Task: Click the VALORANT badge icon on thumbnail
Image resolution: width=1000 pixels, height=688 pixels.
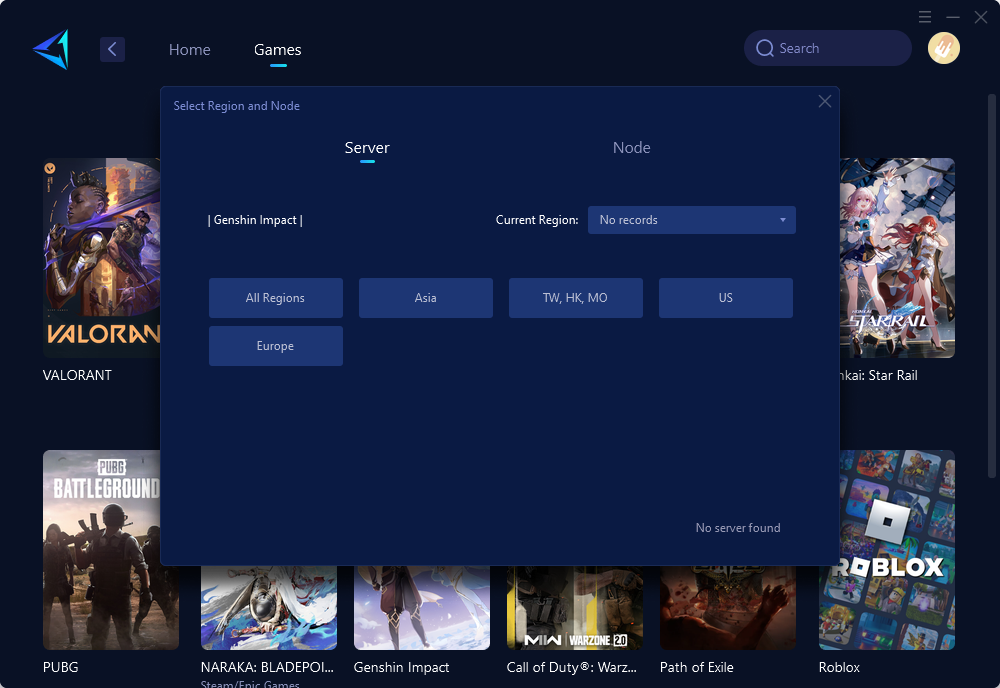Action: (50, 168)
